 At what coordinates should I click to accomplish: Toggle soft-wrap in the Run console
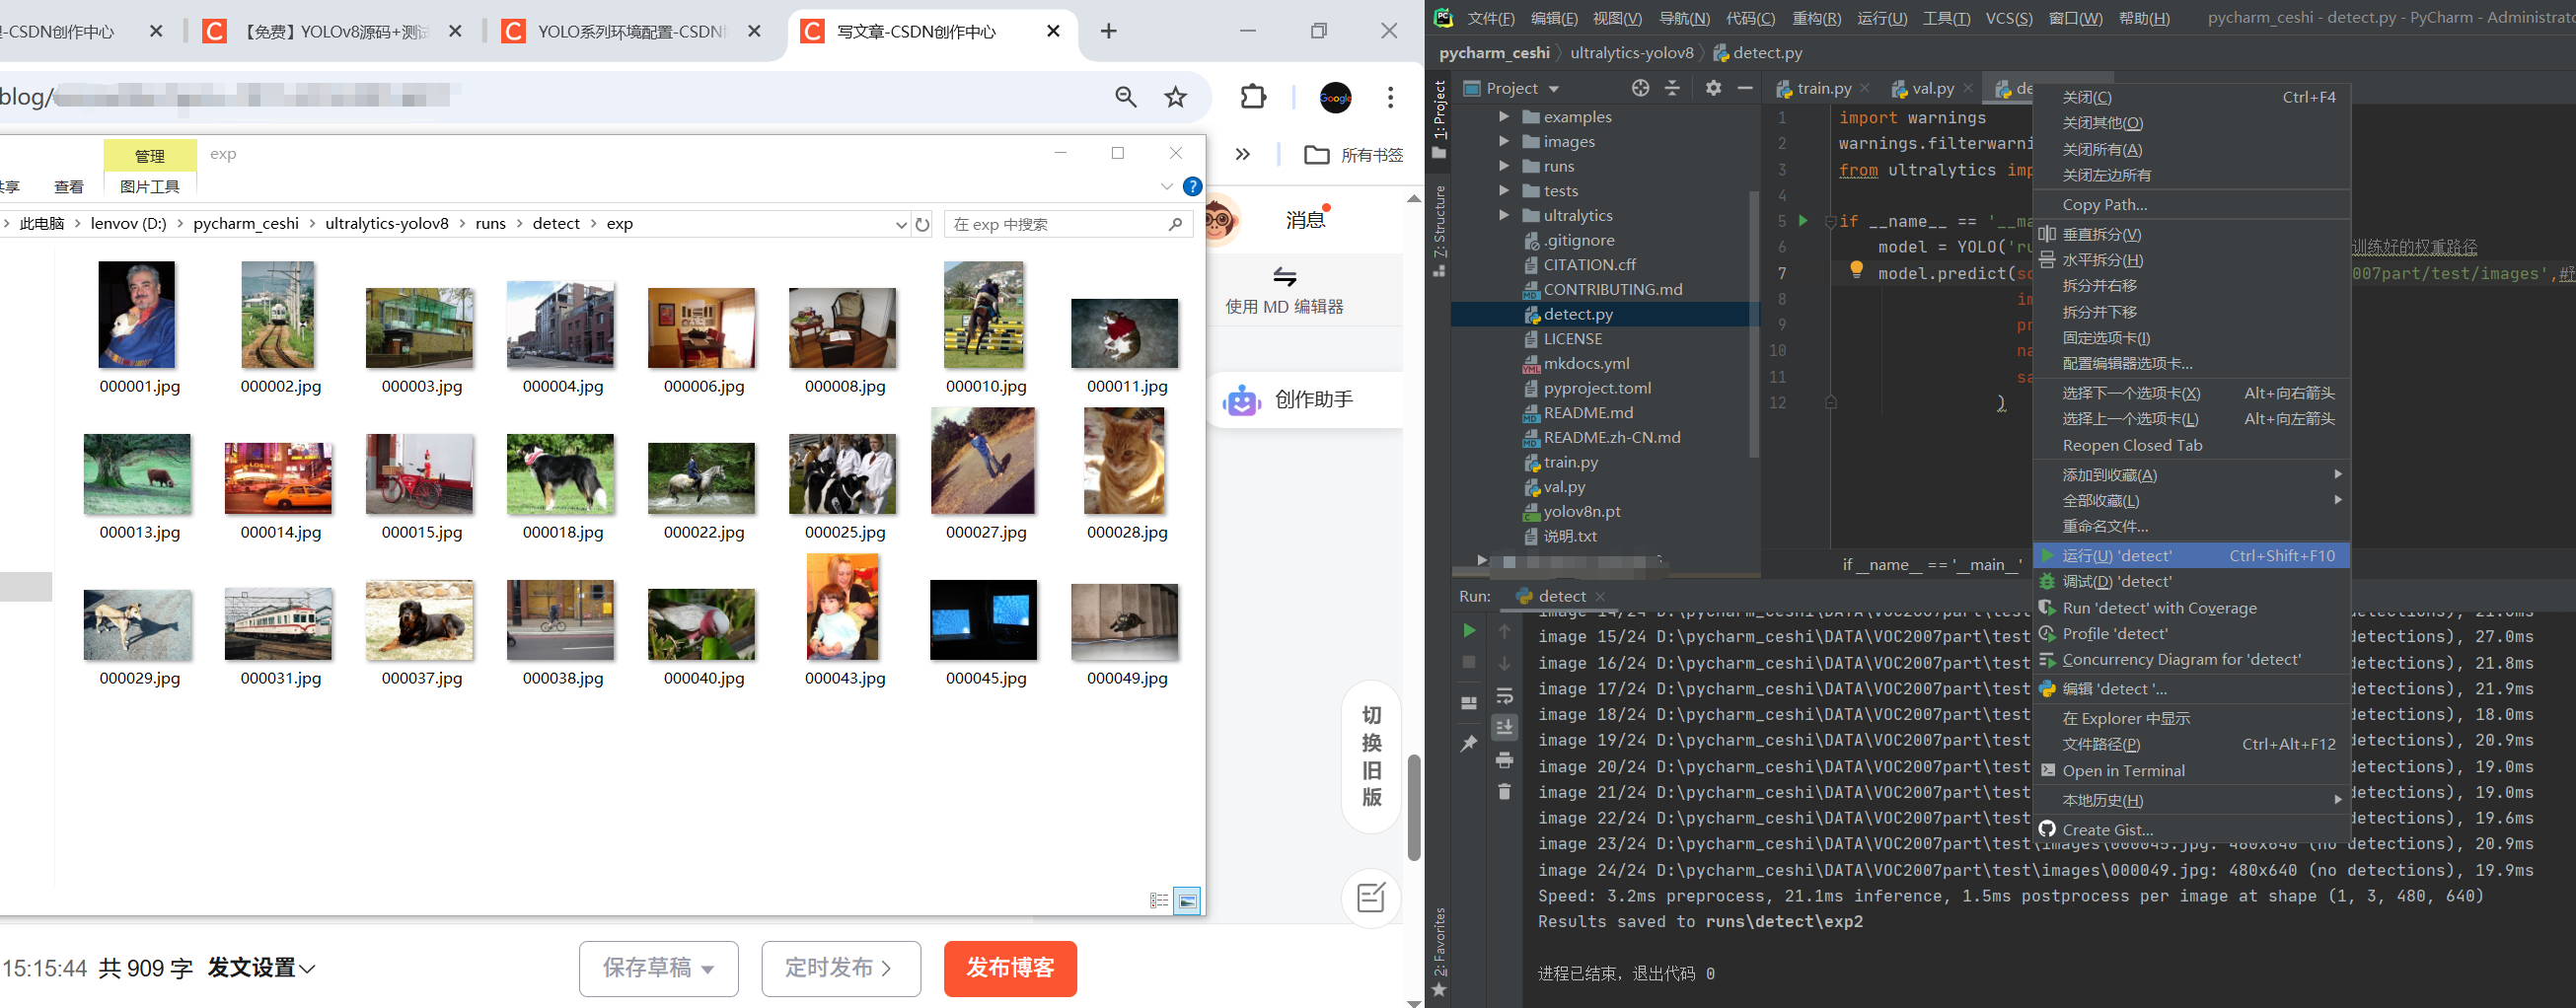1504,697
